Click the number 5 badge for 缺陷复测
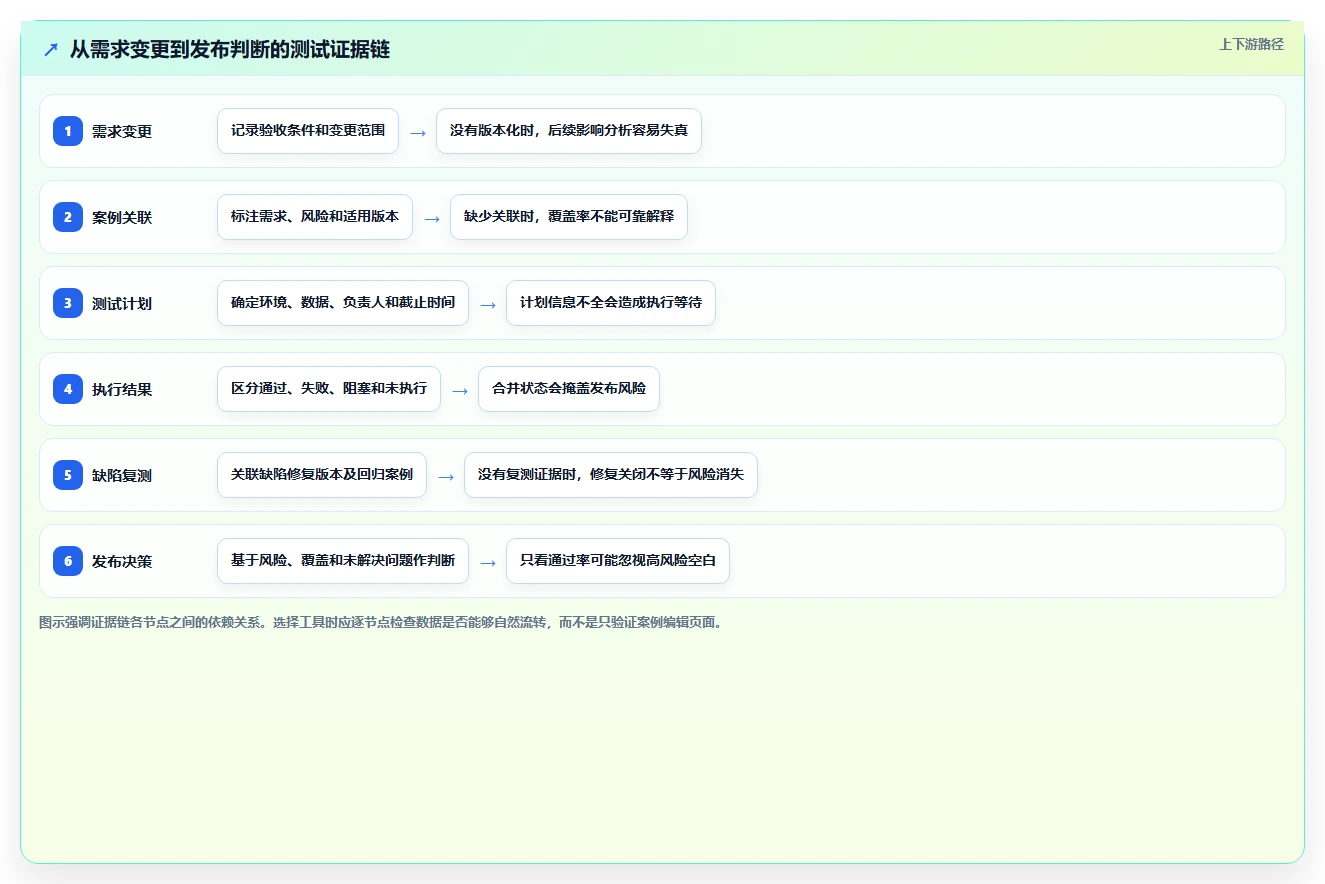The image size is (1325, 884). [68, 475]
